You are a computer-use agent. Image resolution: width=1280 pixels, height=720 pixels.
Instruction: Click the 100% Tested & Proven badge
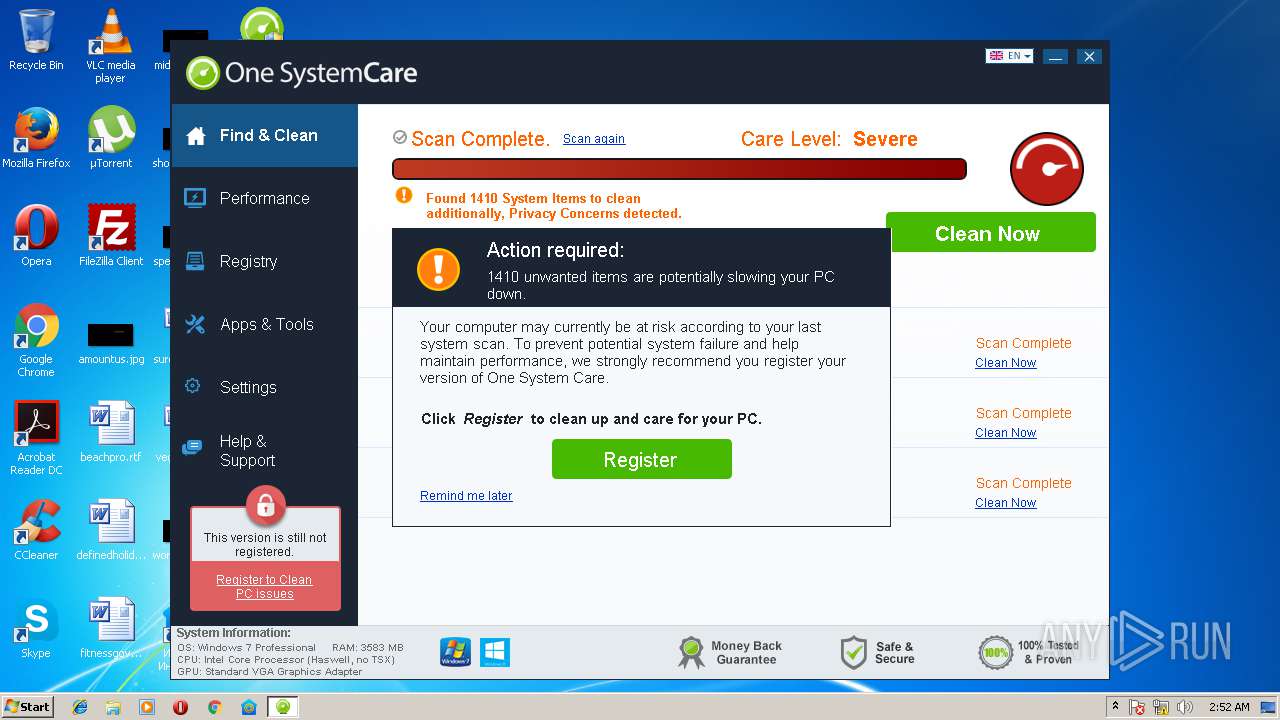[x=1028, y=653]
